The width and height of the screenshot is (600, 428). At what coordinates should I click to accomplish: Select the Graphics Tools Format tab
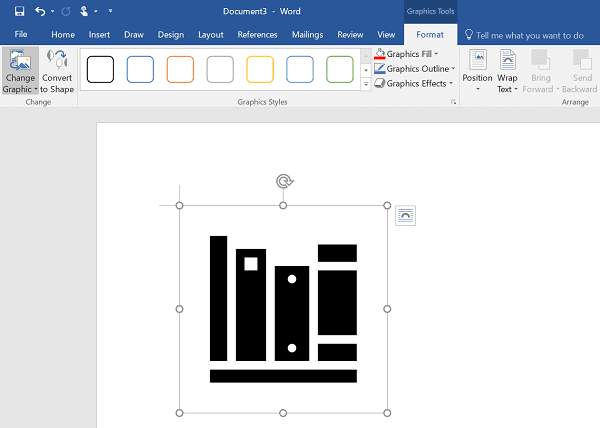click(x=430, y=35)
